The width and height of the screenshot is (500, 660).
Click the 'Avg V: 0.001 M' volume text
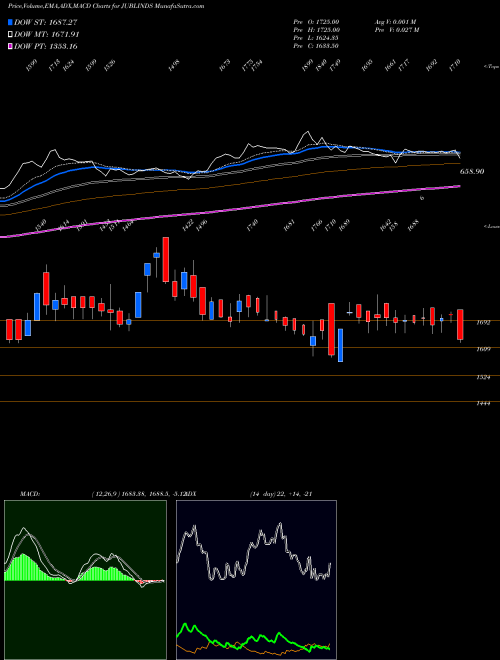click(x=396, y=21)
